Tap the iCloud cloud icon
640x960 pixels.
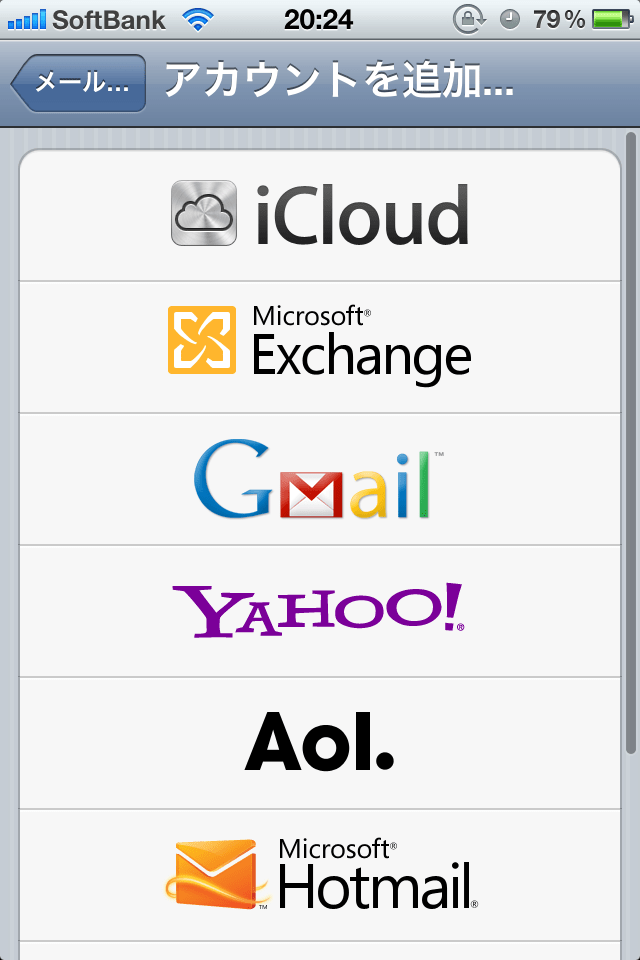coord(204,213)
